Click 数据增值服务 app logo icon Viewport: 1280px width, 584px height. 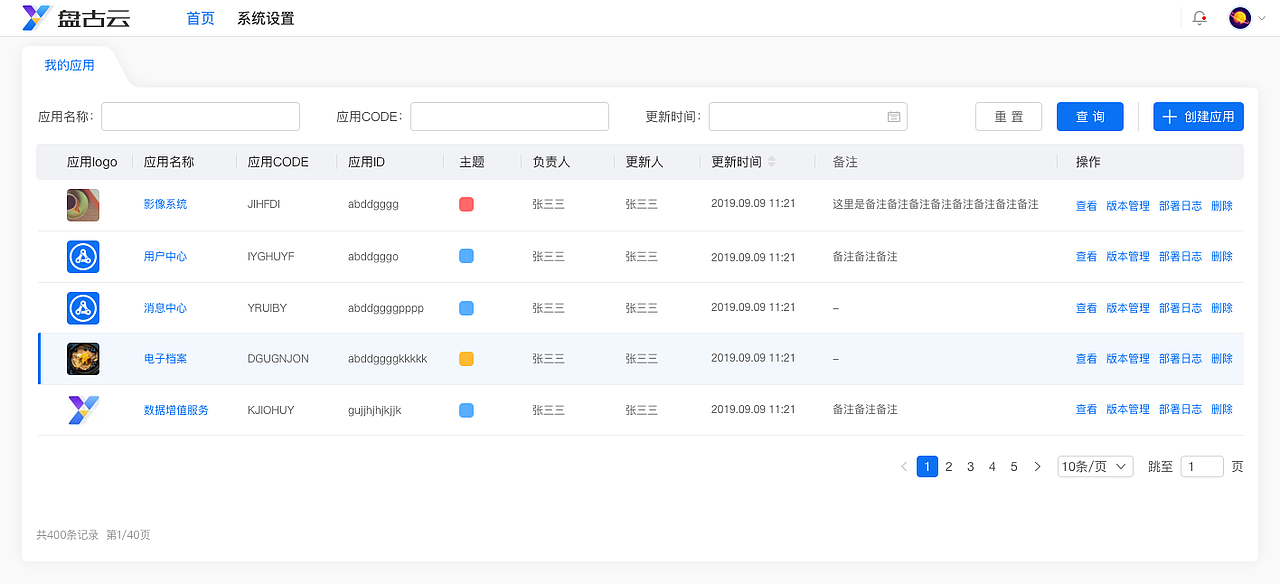pyautogui.click(x=83, y=410)
